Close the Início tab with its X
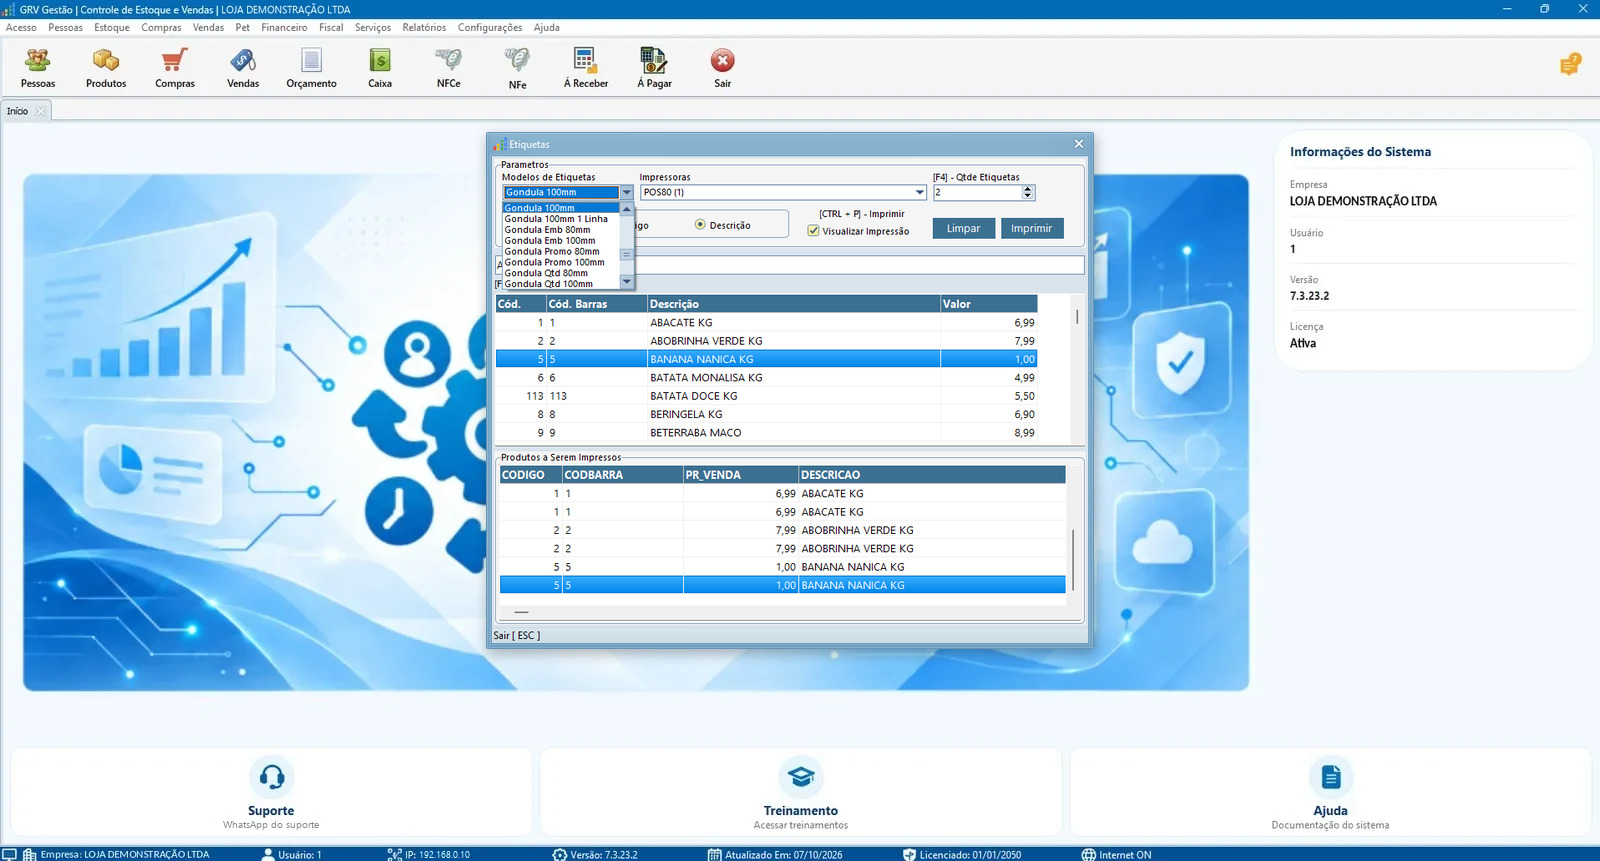The image size is (1600, 861). click(x=41, y=111)
